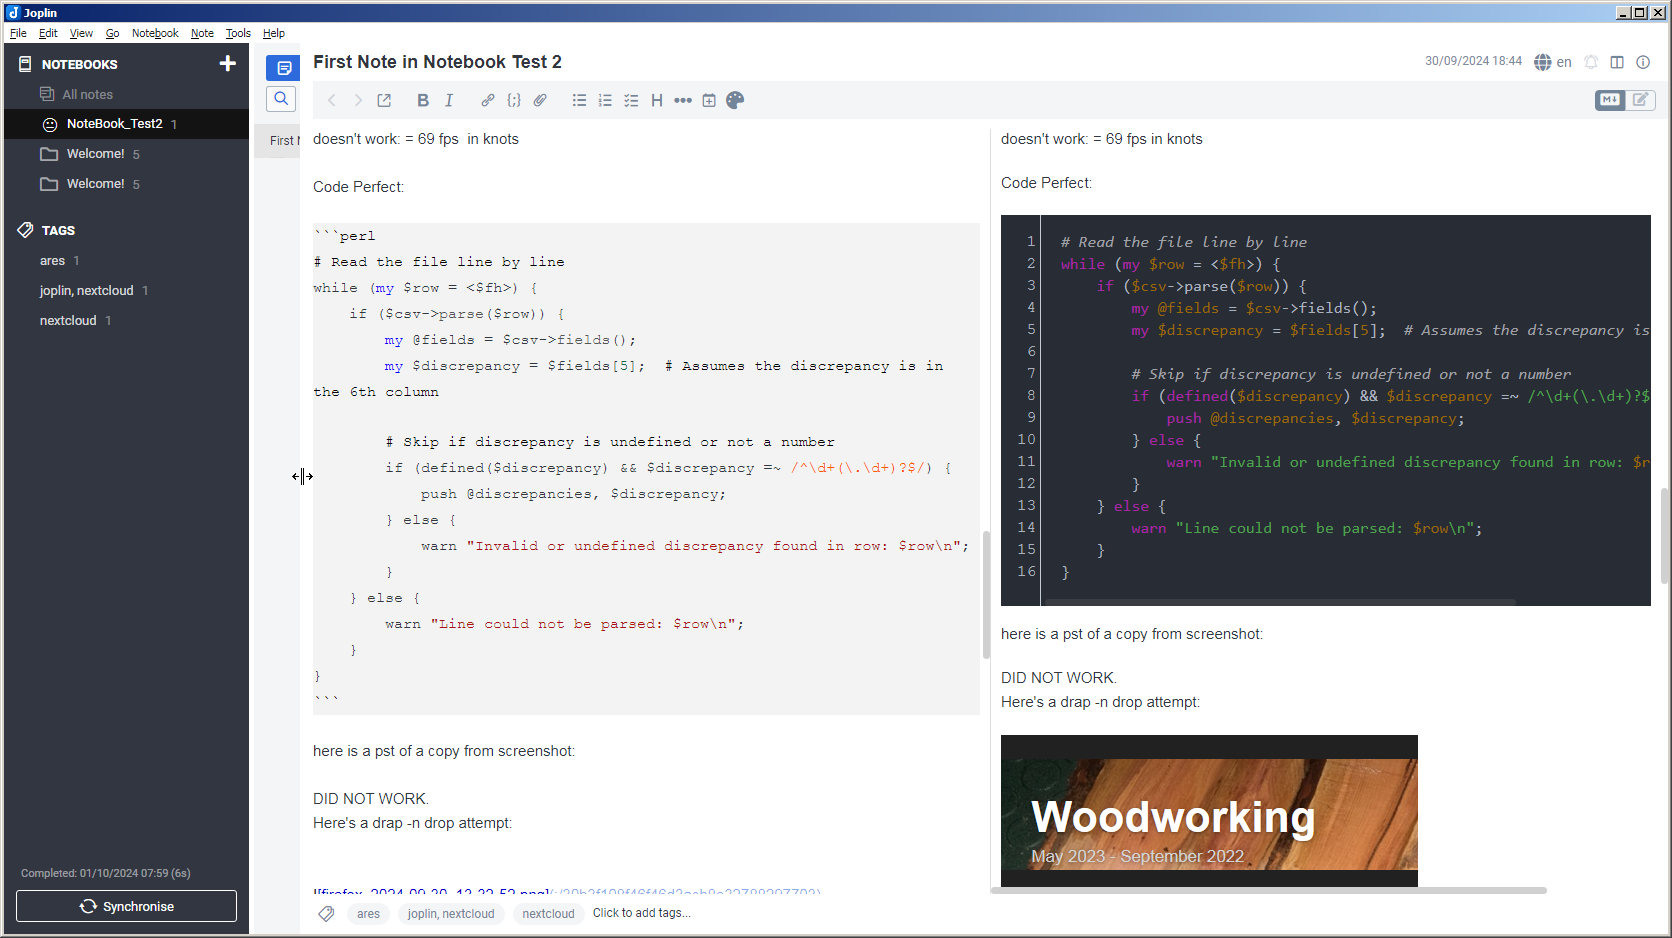Click the new note button
This screenshot has width=1672, height=938.
pyautogui.click(x=283, y=68)
